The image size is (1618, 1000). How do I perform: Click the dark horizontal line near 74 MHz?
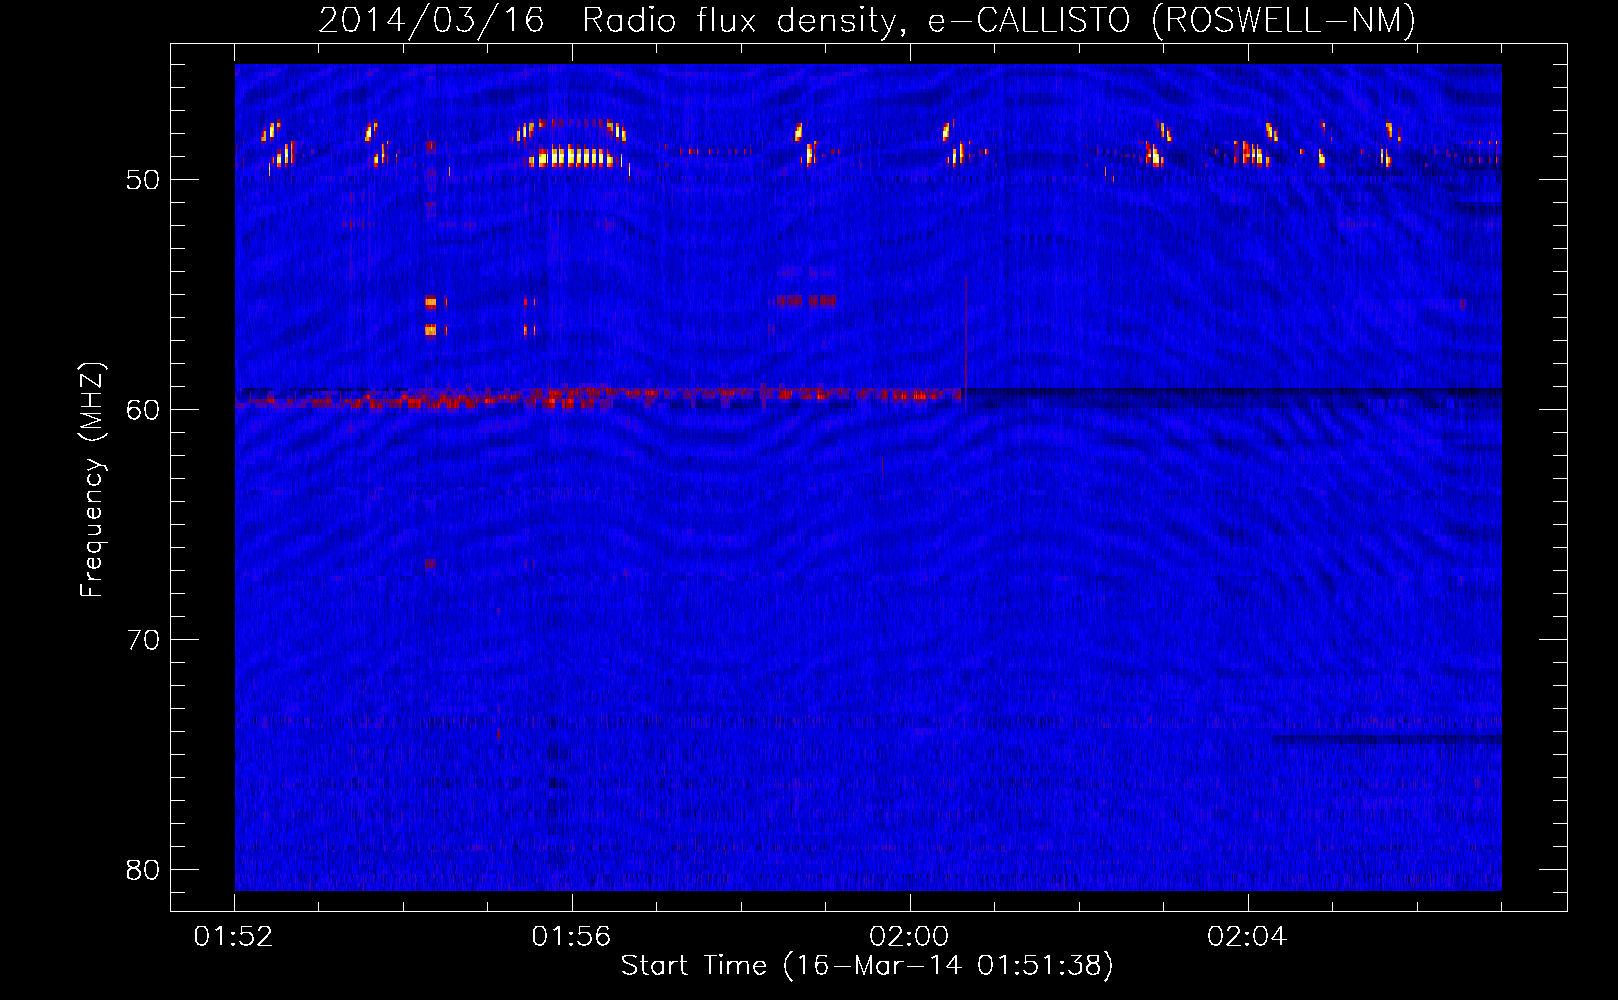(1387, 739)
